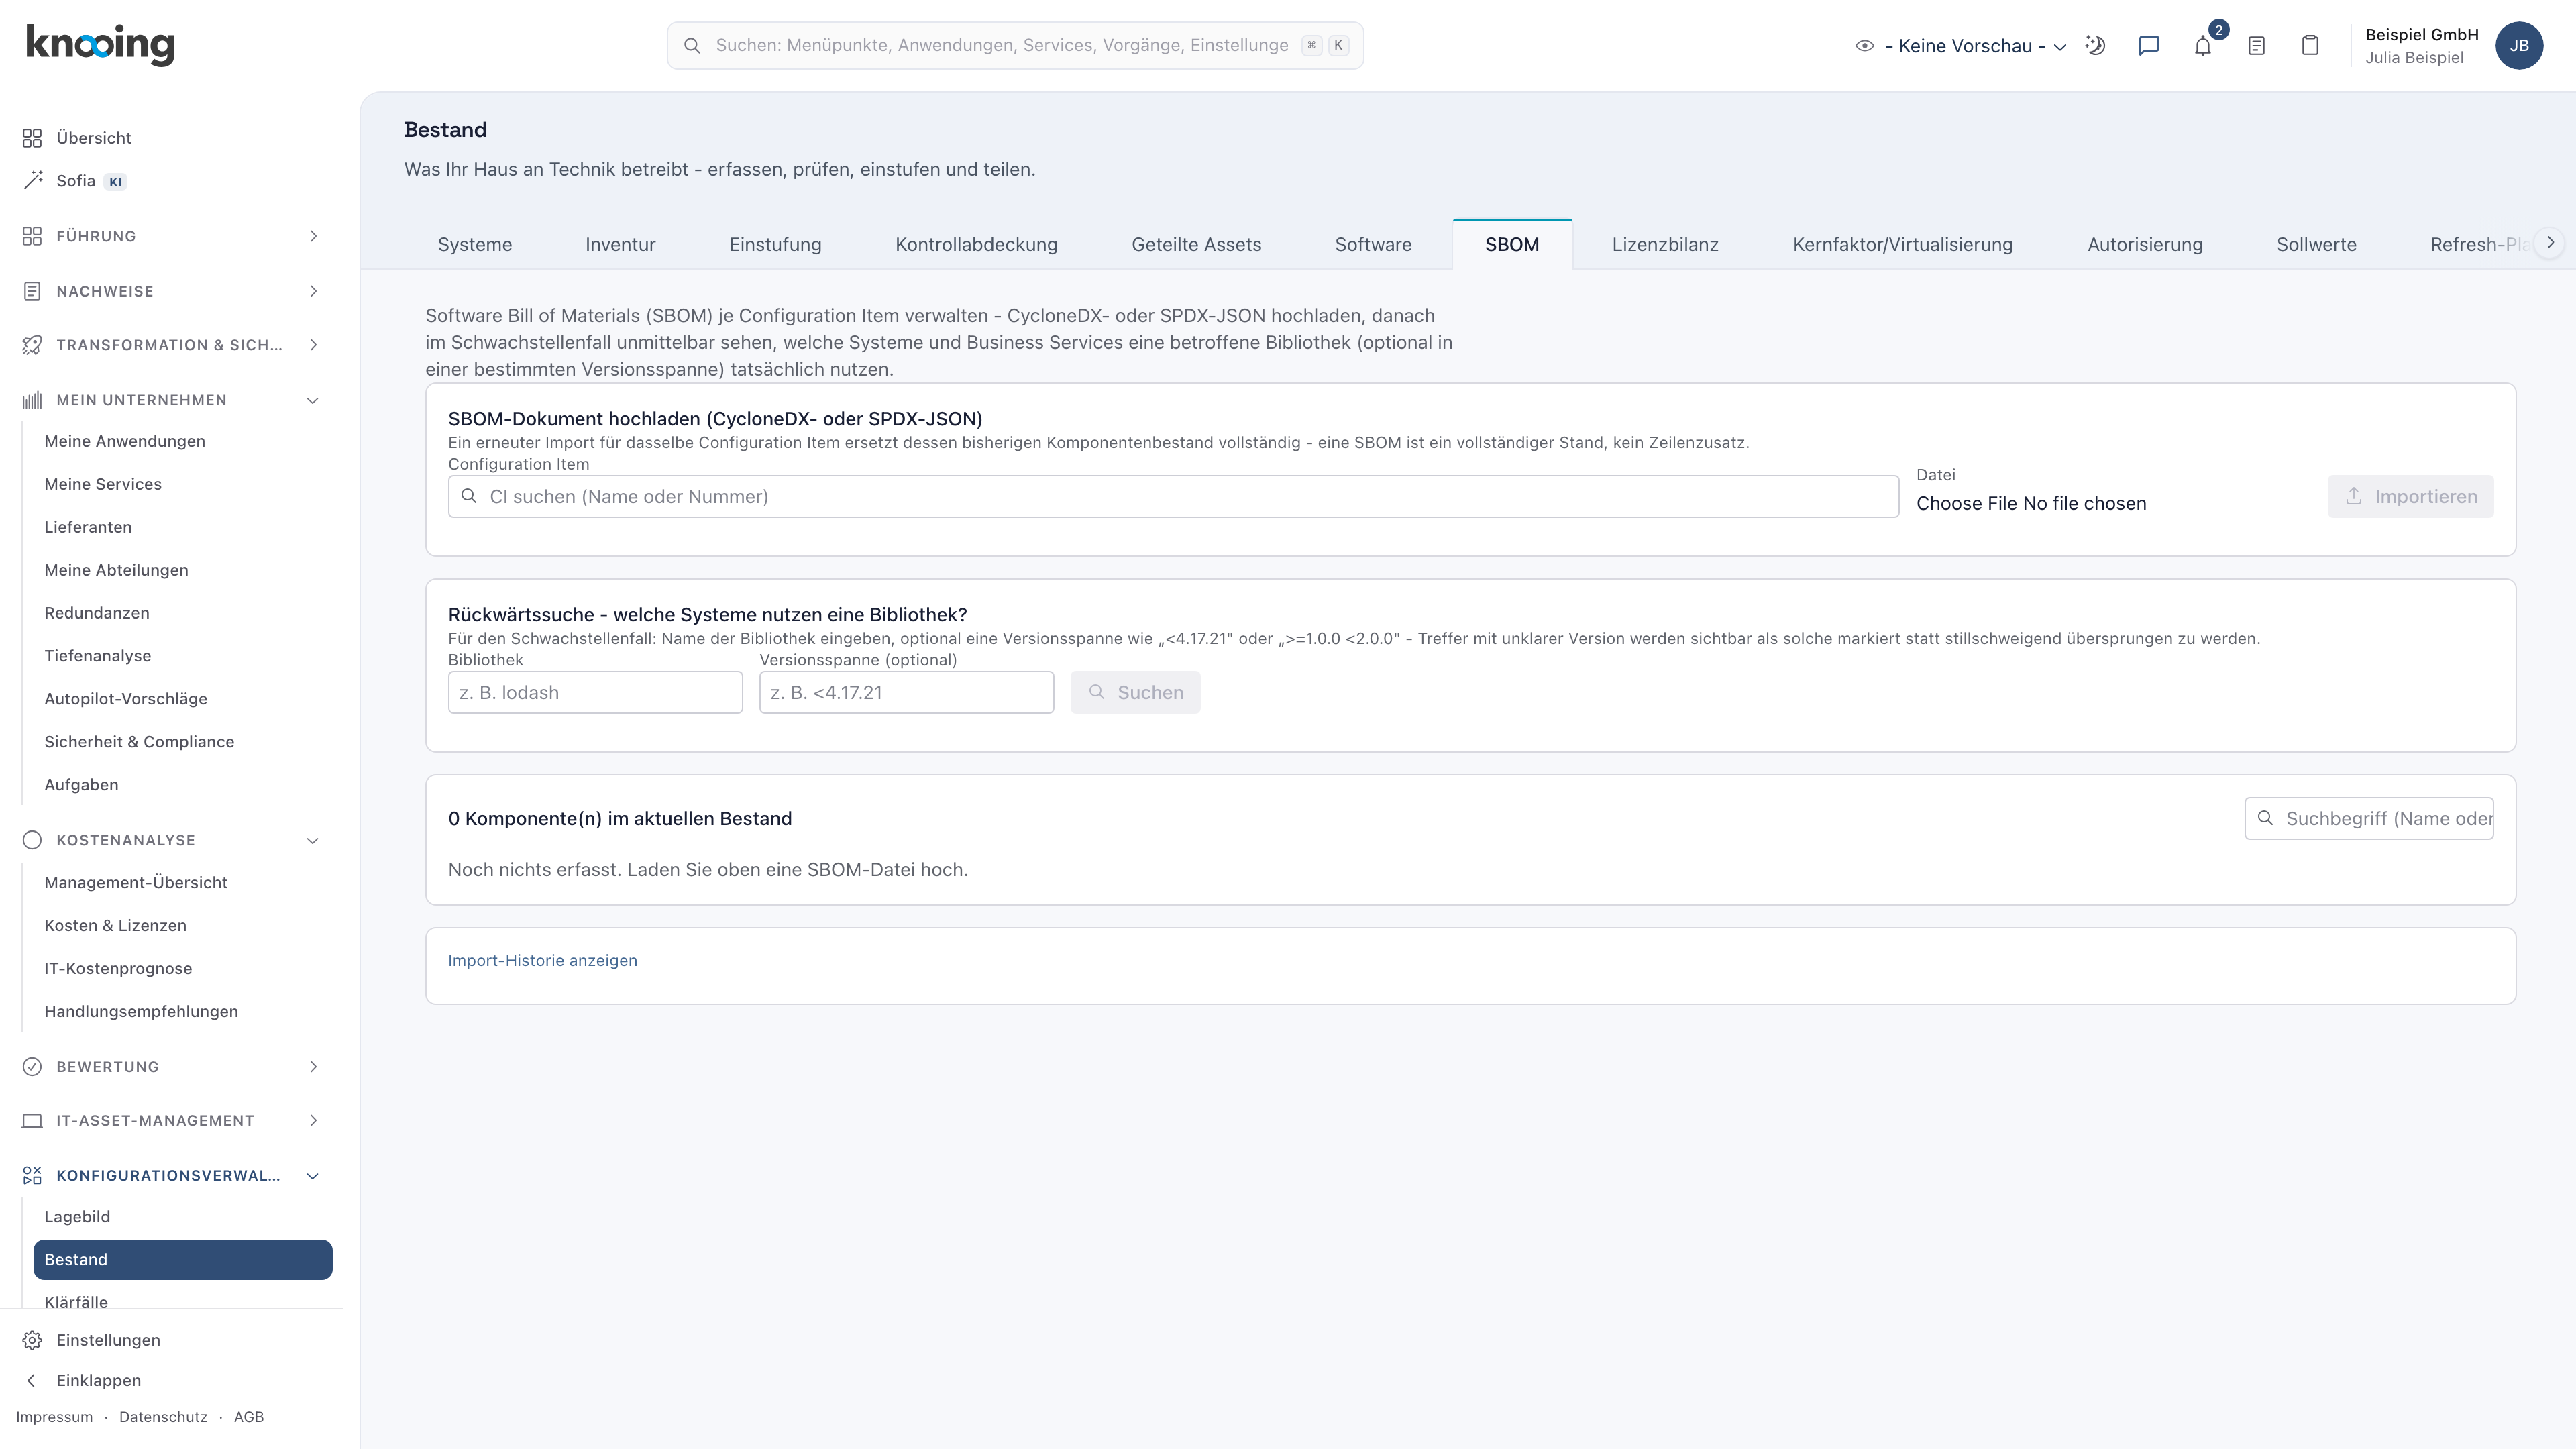Image resolution: width=2576 pixels, height=1449 pixels.
Task: Open the Datenschutz footer link
Action: (x=163, y=1417)
